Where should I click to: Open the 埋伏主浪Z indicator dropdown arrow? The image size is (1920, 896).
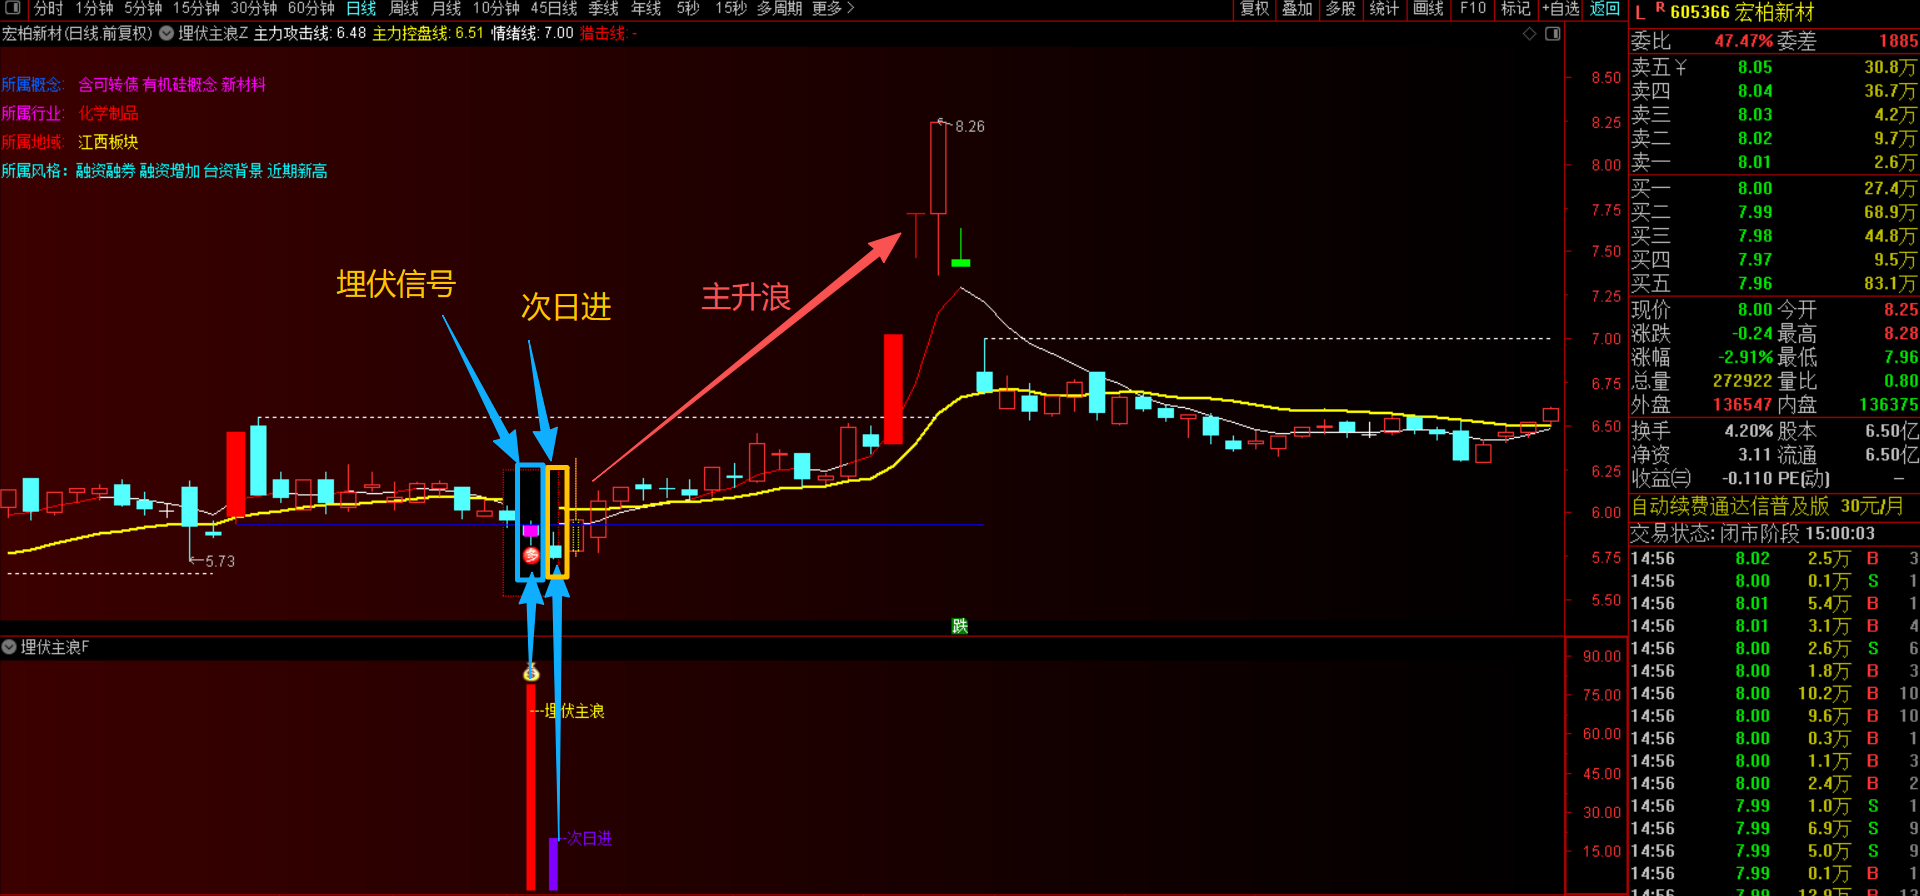click(166, 33)
